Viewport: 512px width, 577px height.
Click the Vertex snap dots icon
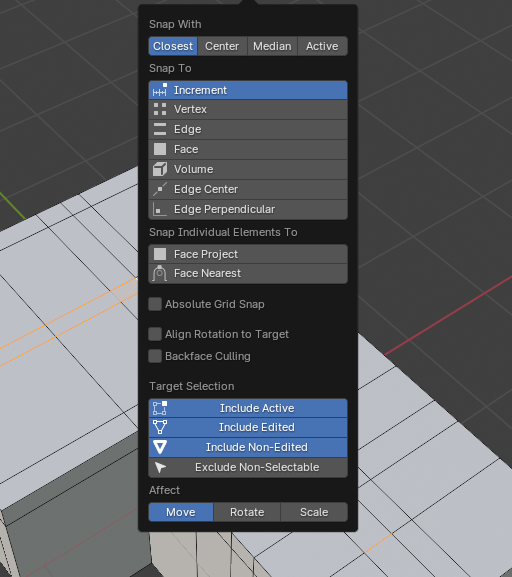pos(160,109)
